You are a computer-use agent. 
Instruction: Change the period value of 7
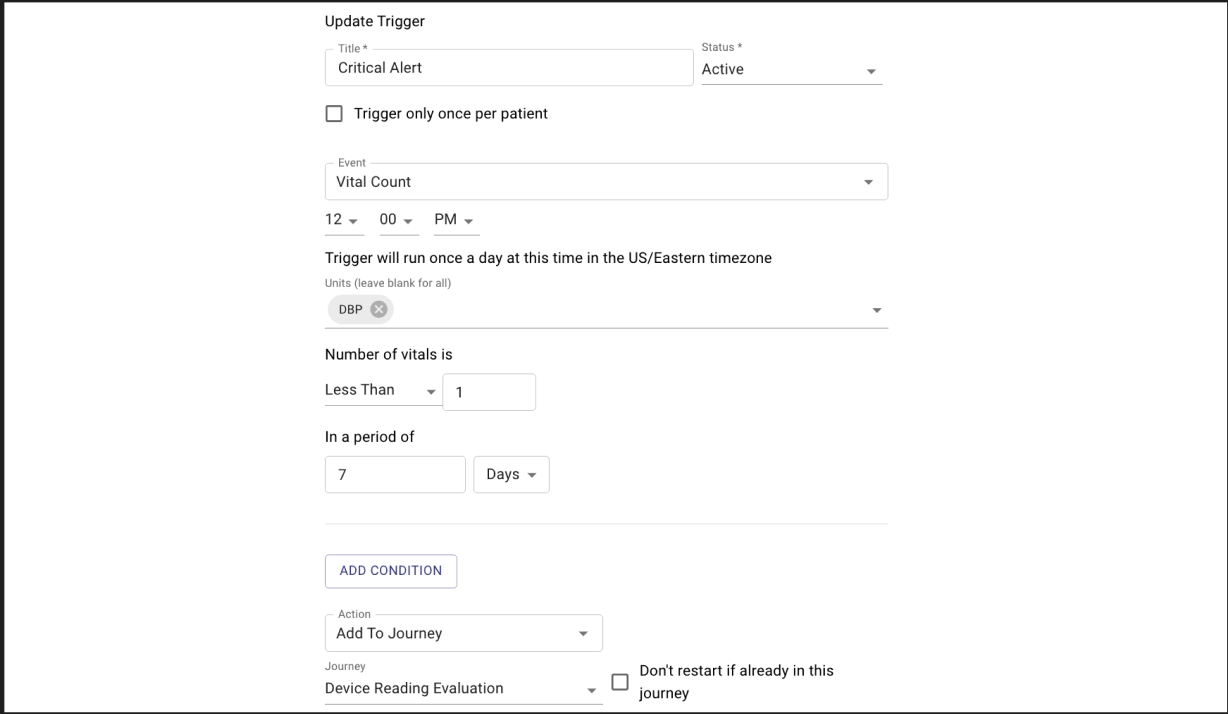[x=394, y=474]
